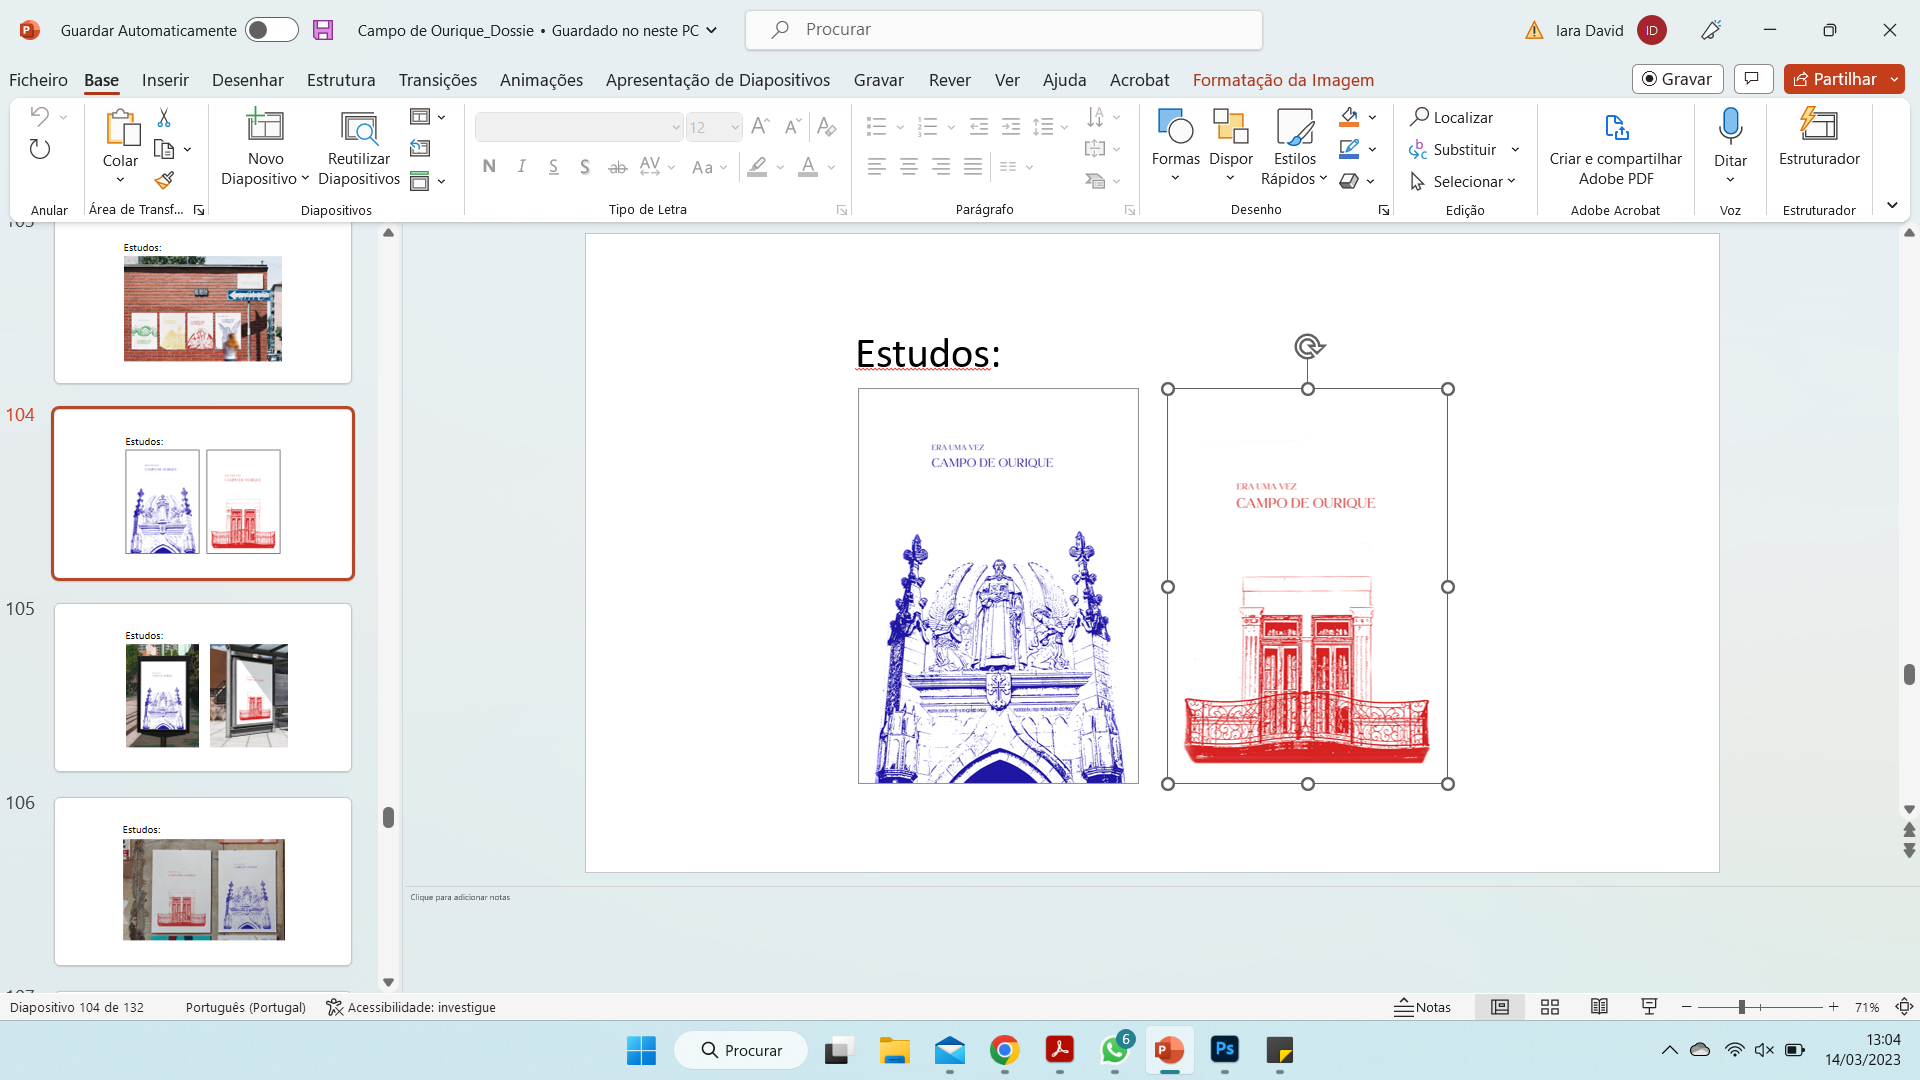The height and width of the screenshot is (1080, 1920).
Task: Open Novo Diapositivo to add a slide
Action: coord(265,125)
